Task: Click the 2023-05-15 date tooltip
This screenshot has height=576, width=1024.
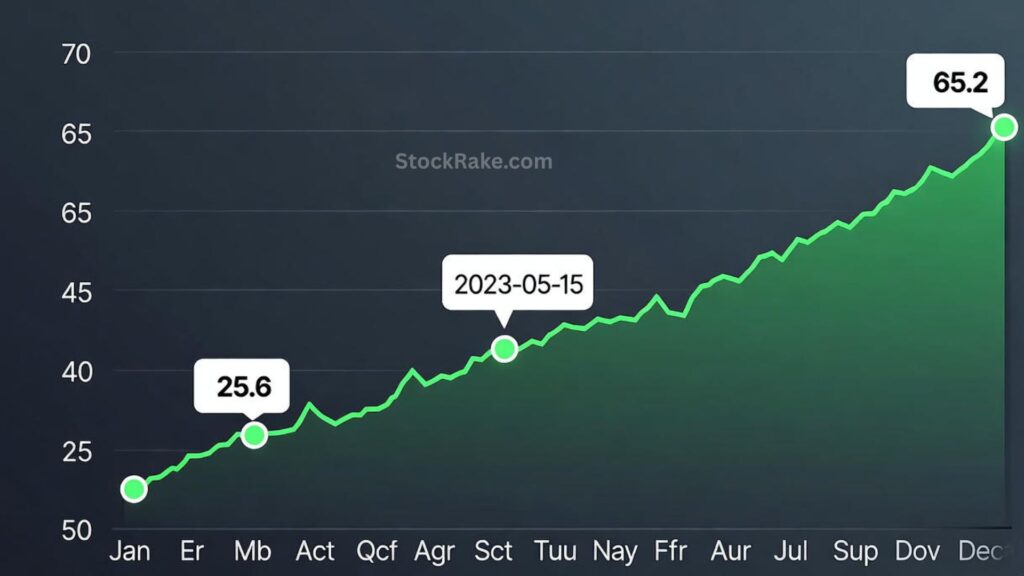Action: click(517, 284)
